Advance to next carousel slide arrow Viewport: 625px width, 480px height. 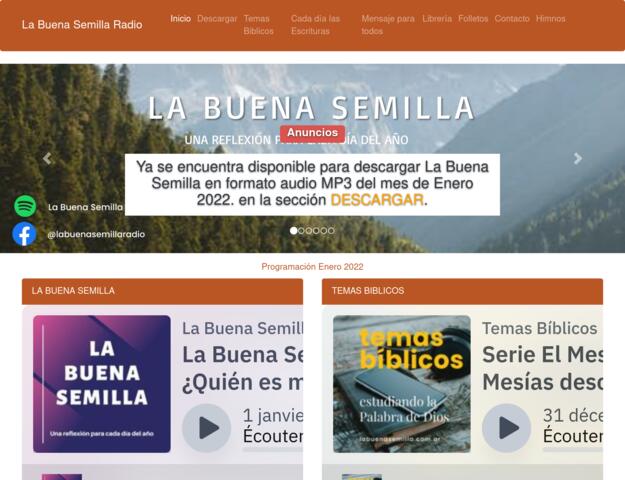tap(577, 158)
